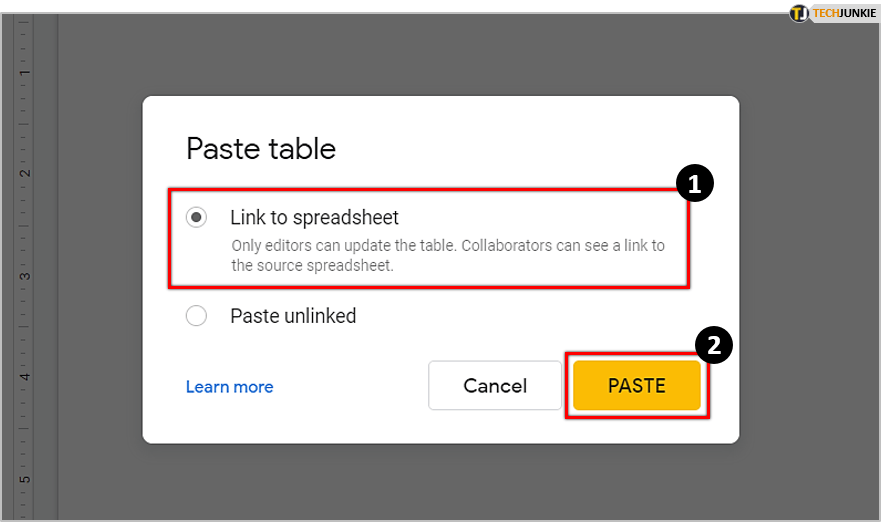The width and height of the screenshot is (884, 522).
Task: Click the black number 2 annotation badge
Action: 714,346
